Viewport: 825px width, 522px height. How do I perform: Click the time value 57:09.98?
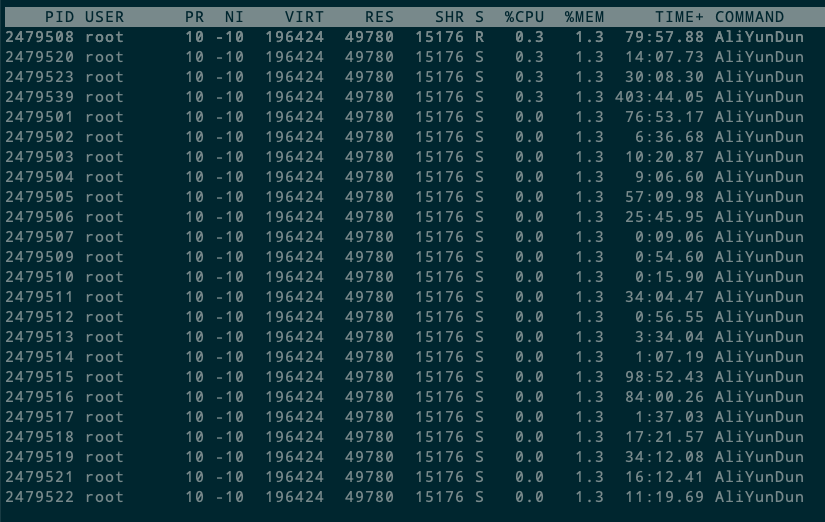coord(664,197)
